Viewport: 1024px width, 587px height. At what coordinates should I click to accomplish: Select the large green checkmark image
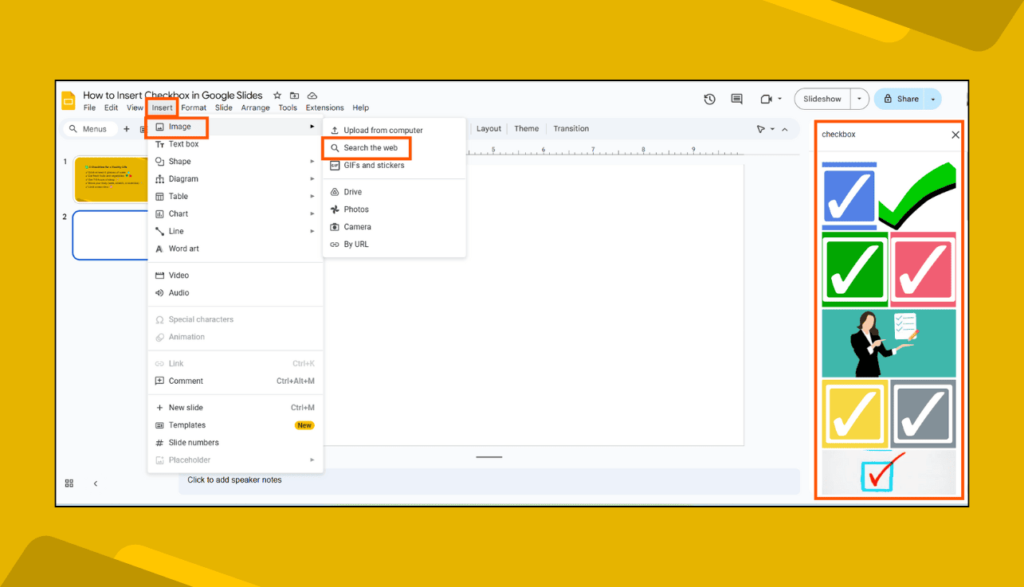[x=917, y=196]
